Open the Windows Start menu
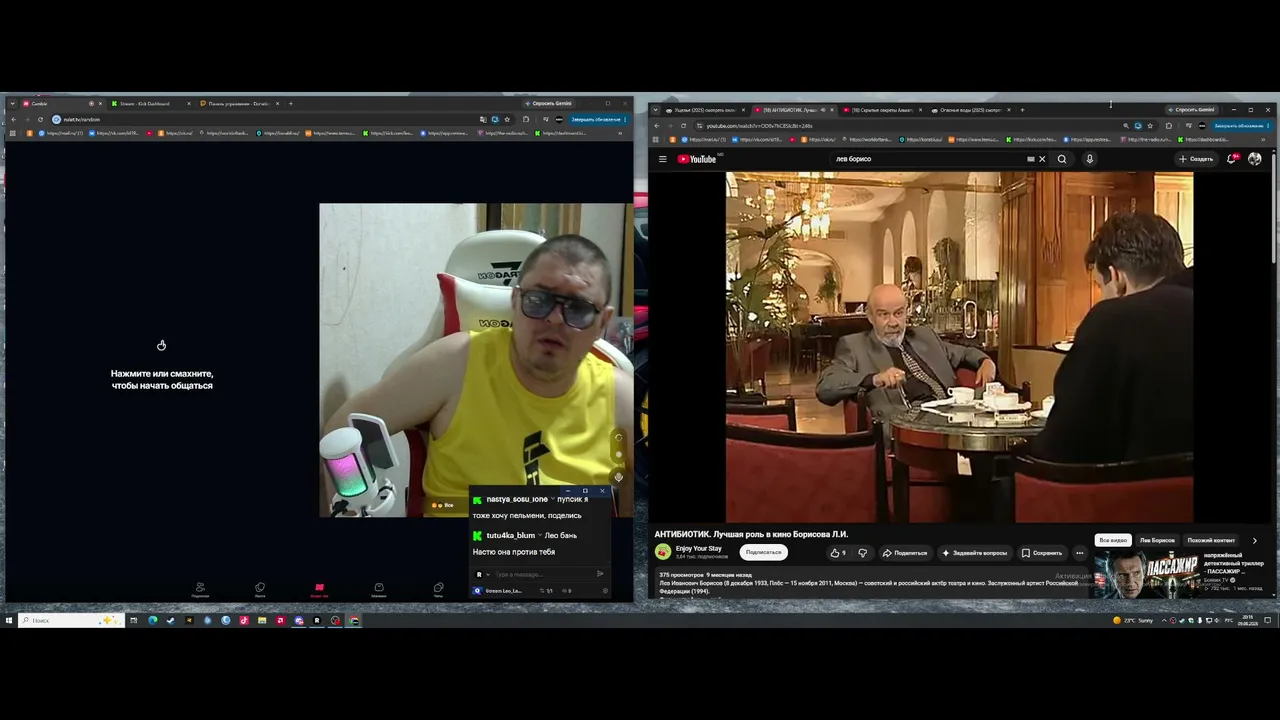 point(9,620)
